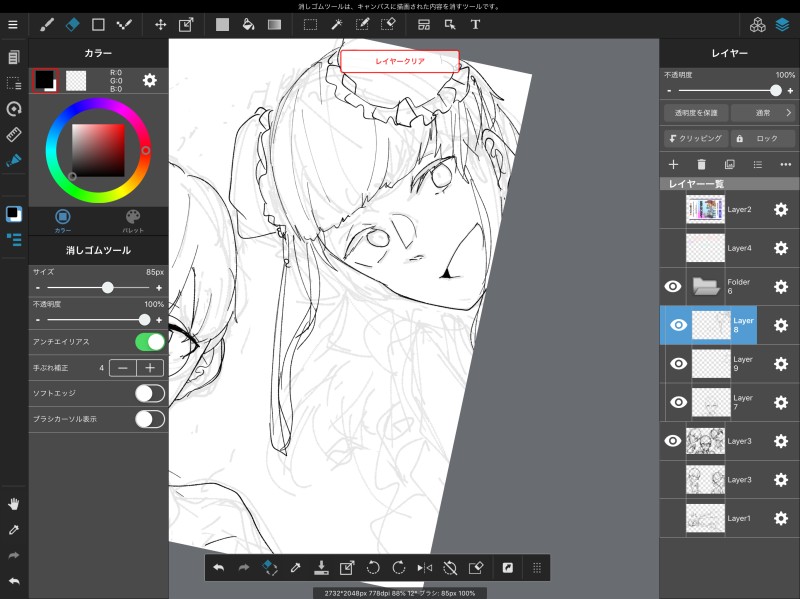Screen dimensions: 800x599
Task: Click the Layer Clear button
Action: click(399, 61)
